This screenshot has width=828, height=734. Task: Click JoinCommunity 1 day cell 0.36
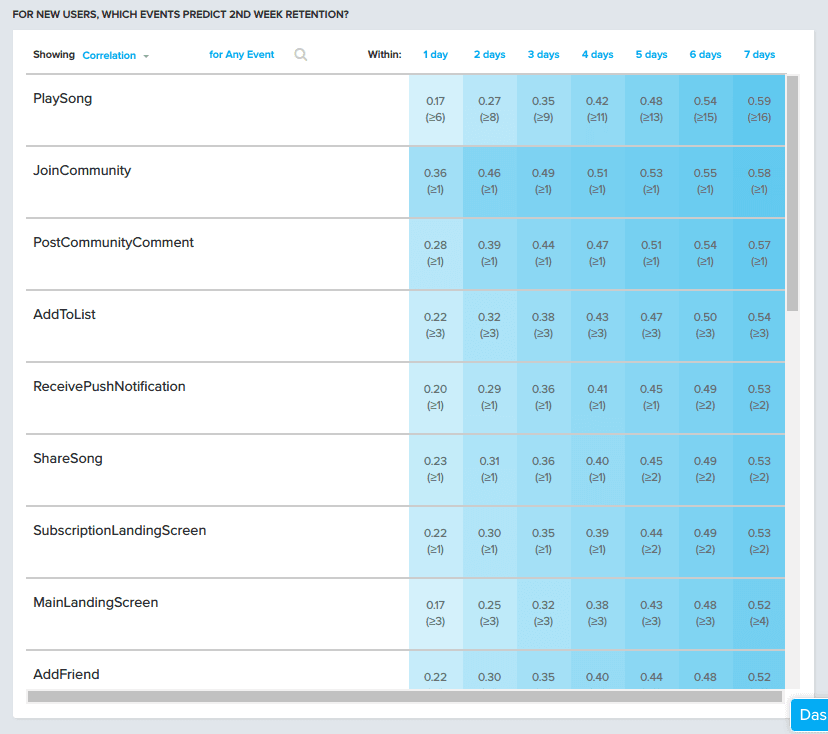click(435, 181)
